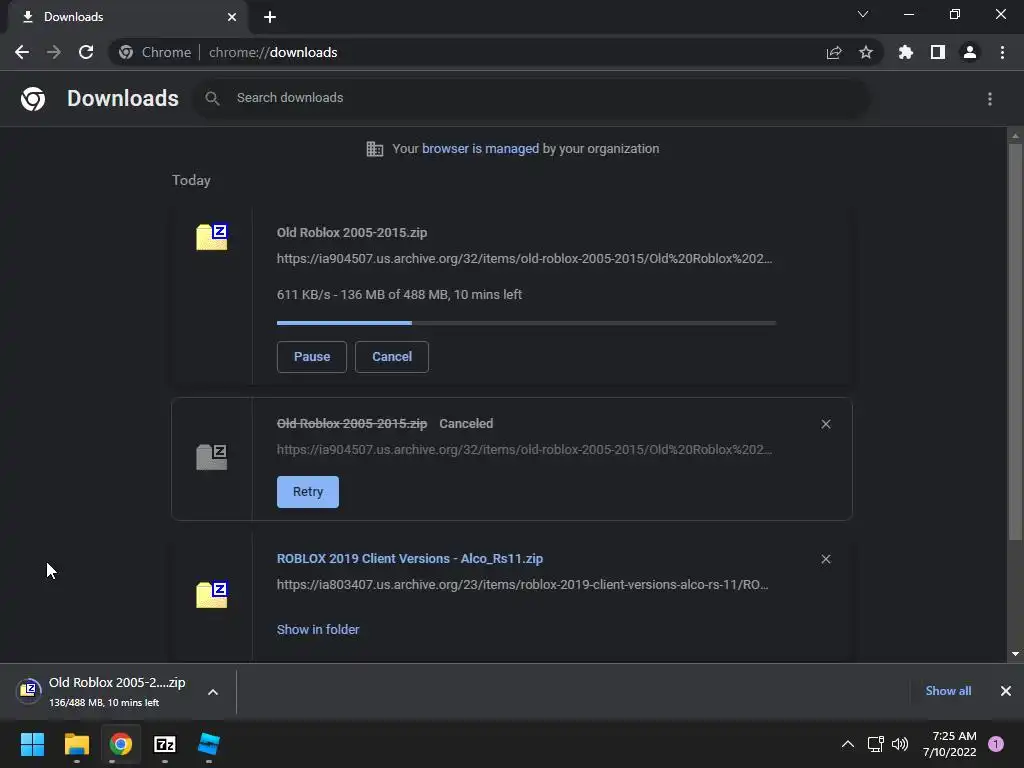Click Show all downloads link
Viewport: 1024px width, 768px height.
pyautogui.click(x=948, y=691)
